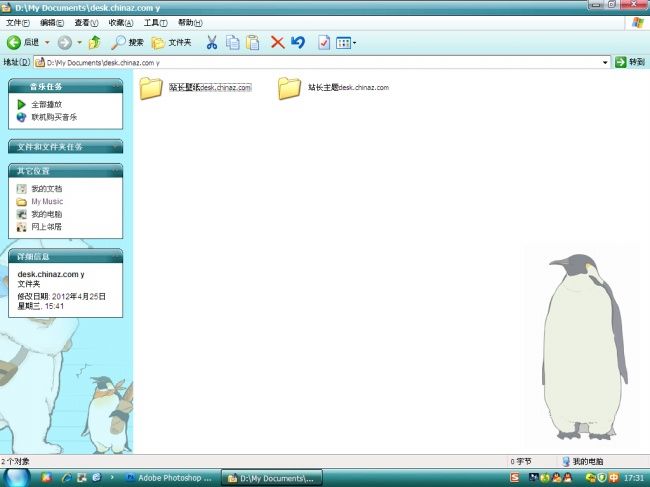The image size is (650, 487).
Task: Open the 文件(F) menu
Action: pos(18,22)
